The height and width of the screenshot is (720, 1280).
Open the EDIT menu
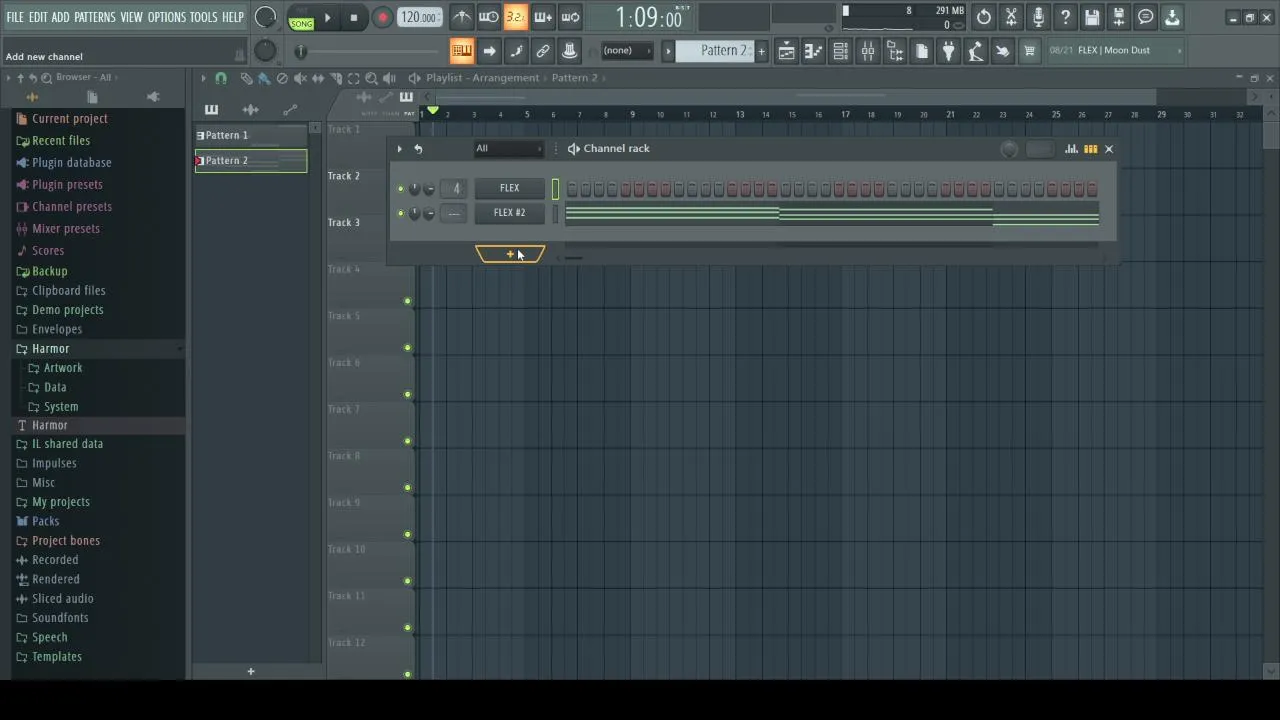point(38,17)
